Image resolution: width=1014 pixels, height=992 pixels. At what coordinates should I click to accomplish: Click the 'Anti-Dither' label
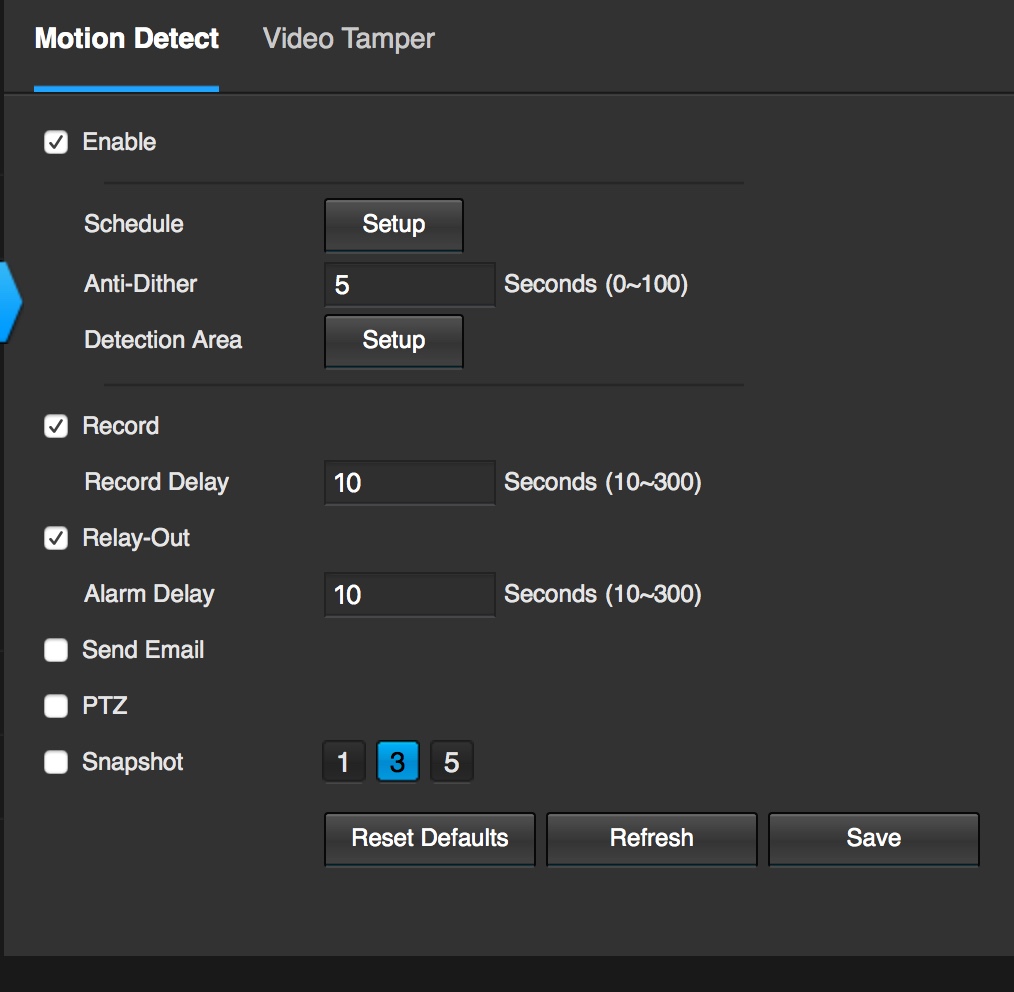pyautogui.click(x=140, y=284)
